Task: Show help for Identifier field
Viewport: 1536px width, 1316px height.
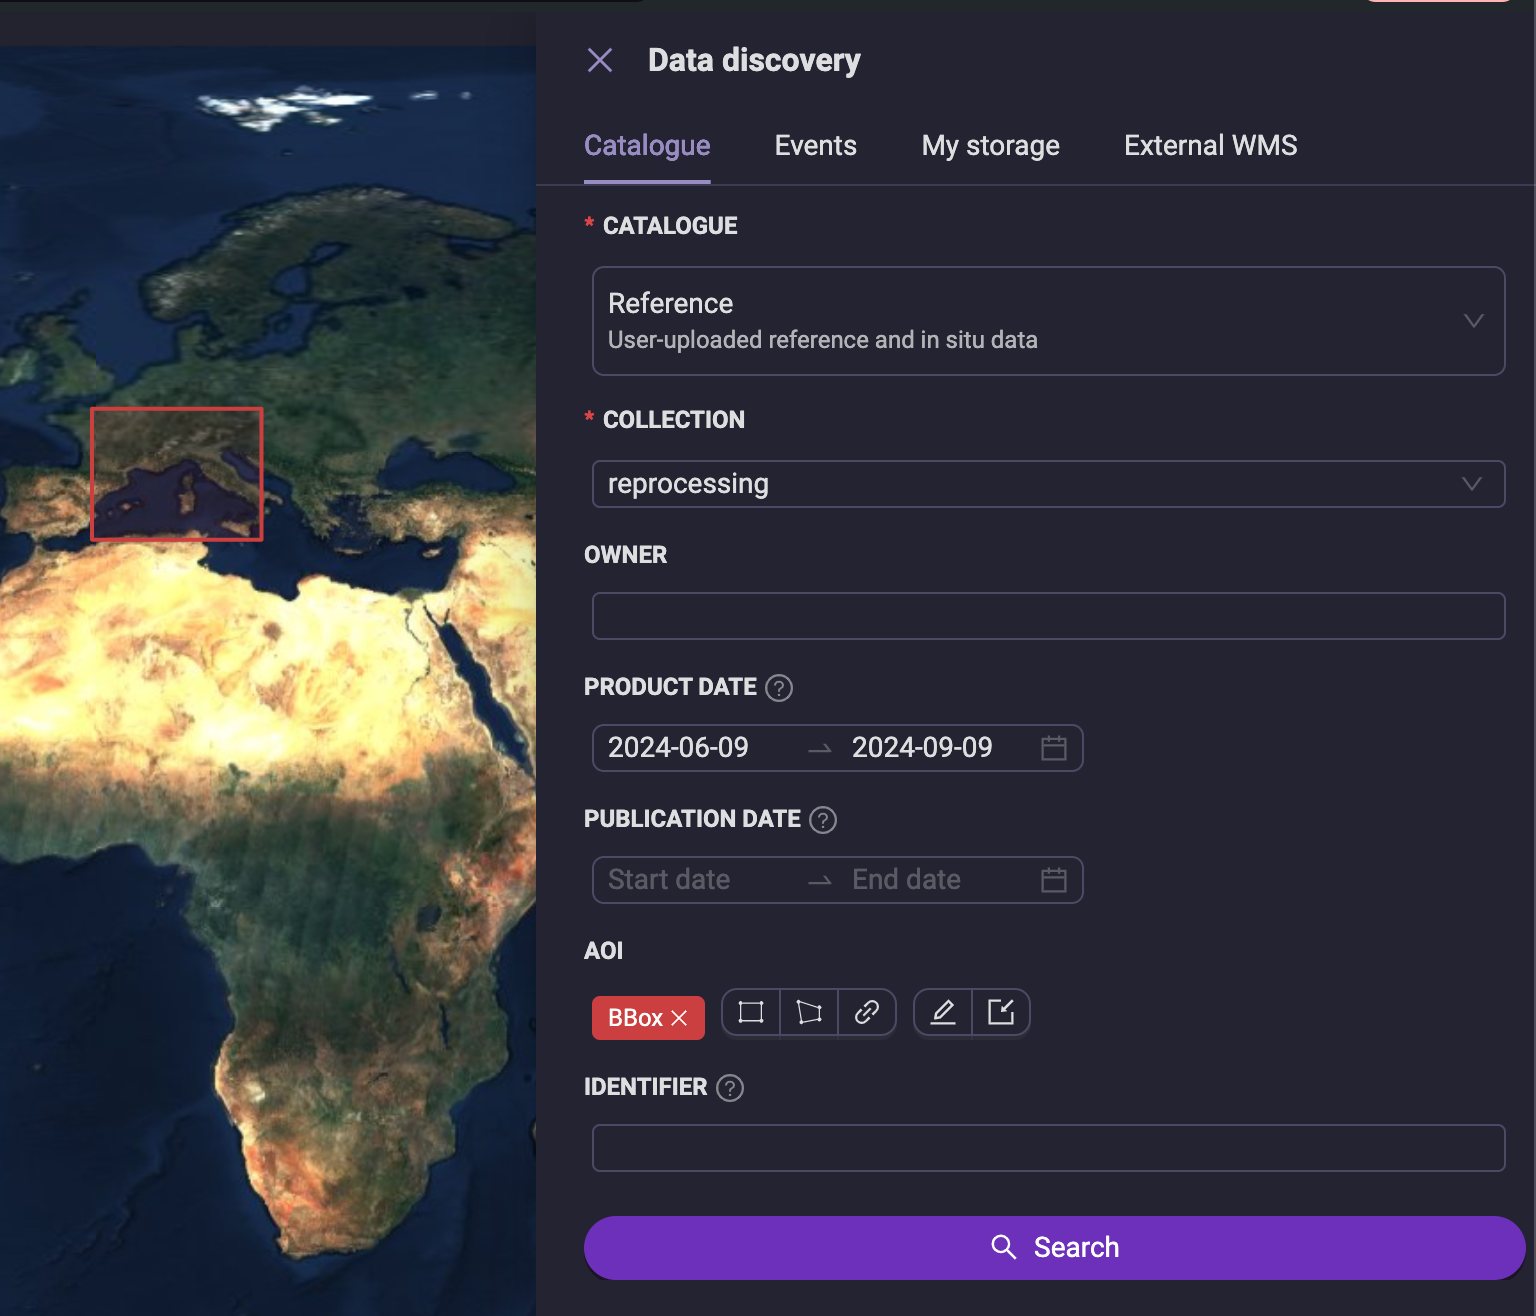Action: 730,1088
